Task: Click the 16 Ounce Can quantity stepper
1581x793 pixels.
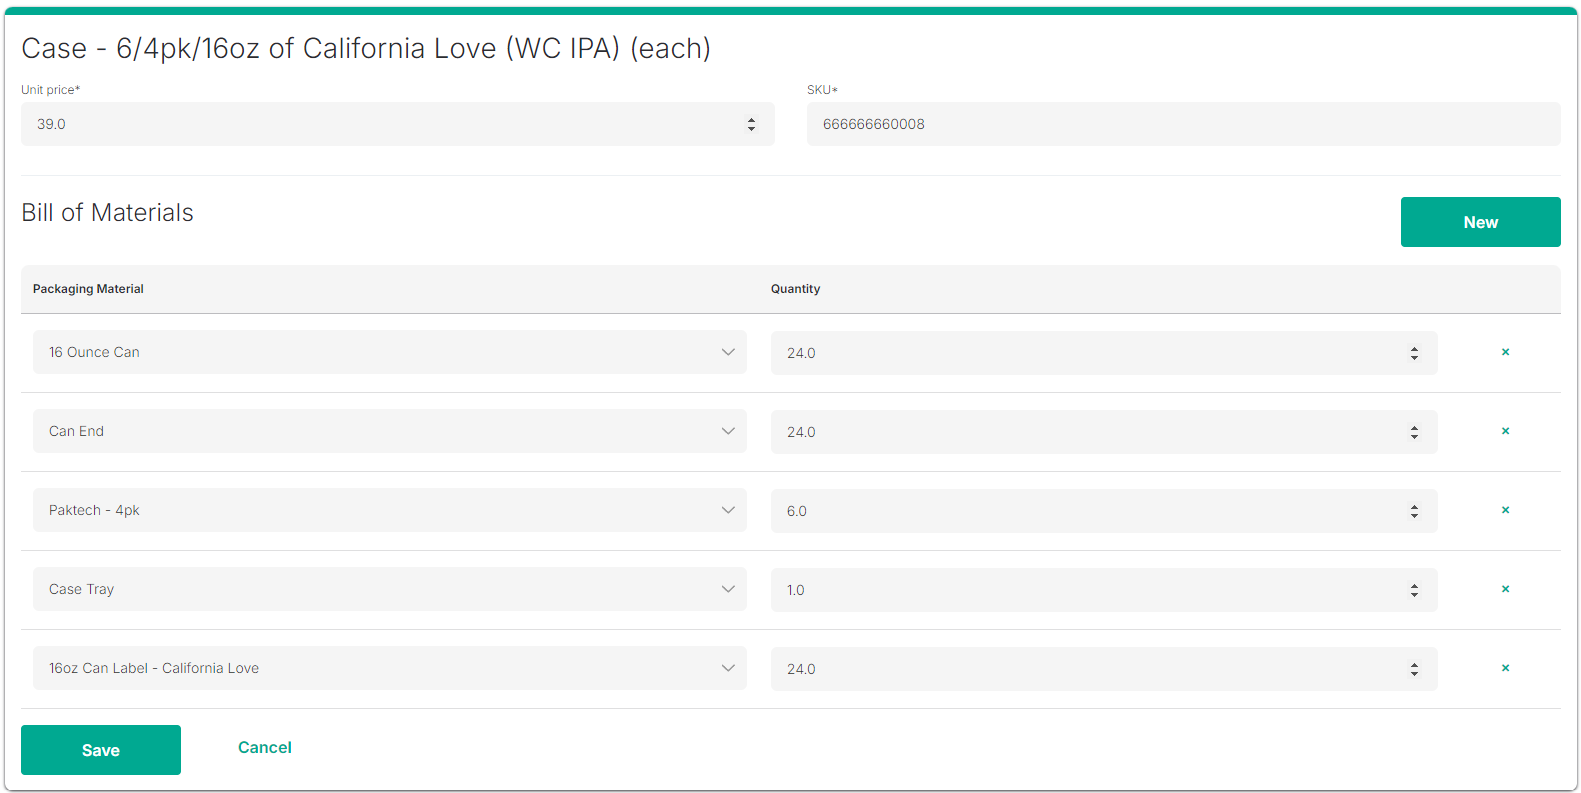Action: coord(1414,353)
